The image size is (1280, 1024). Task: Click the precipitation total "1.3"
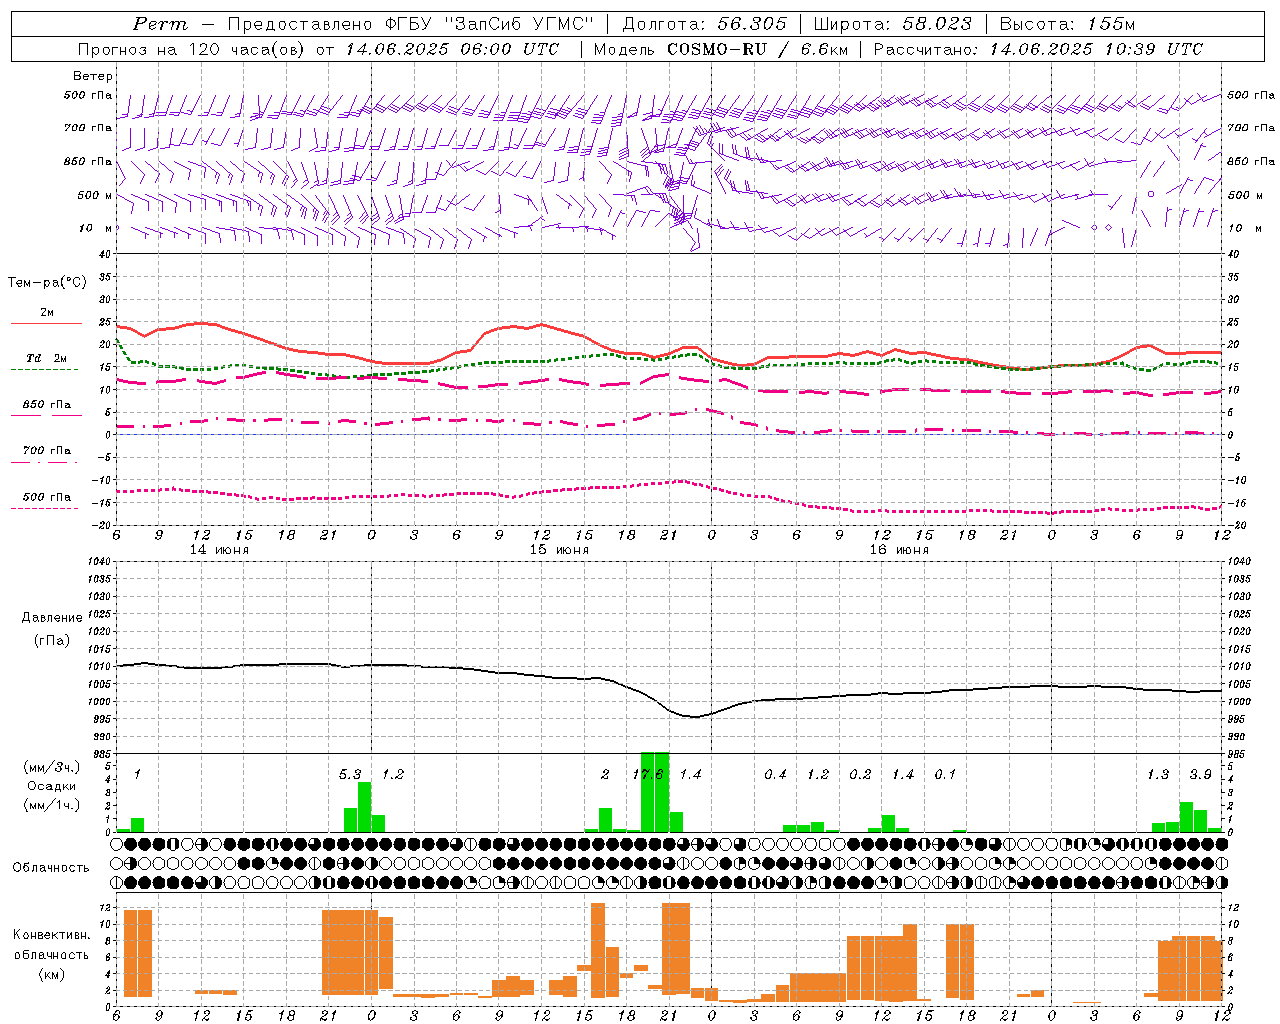click(x=1158, y=775)
